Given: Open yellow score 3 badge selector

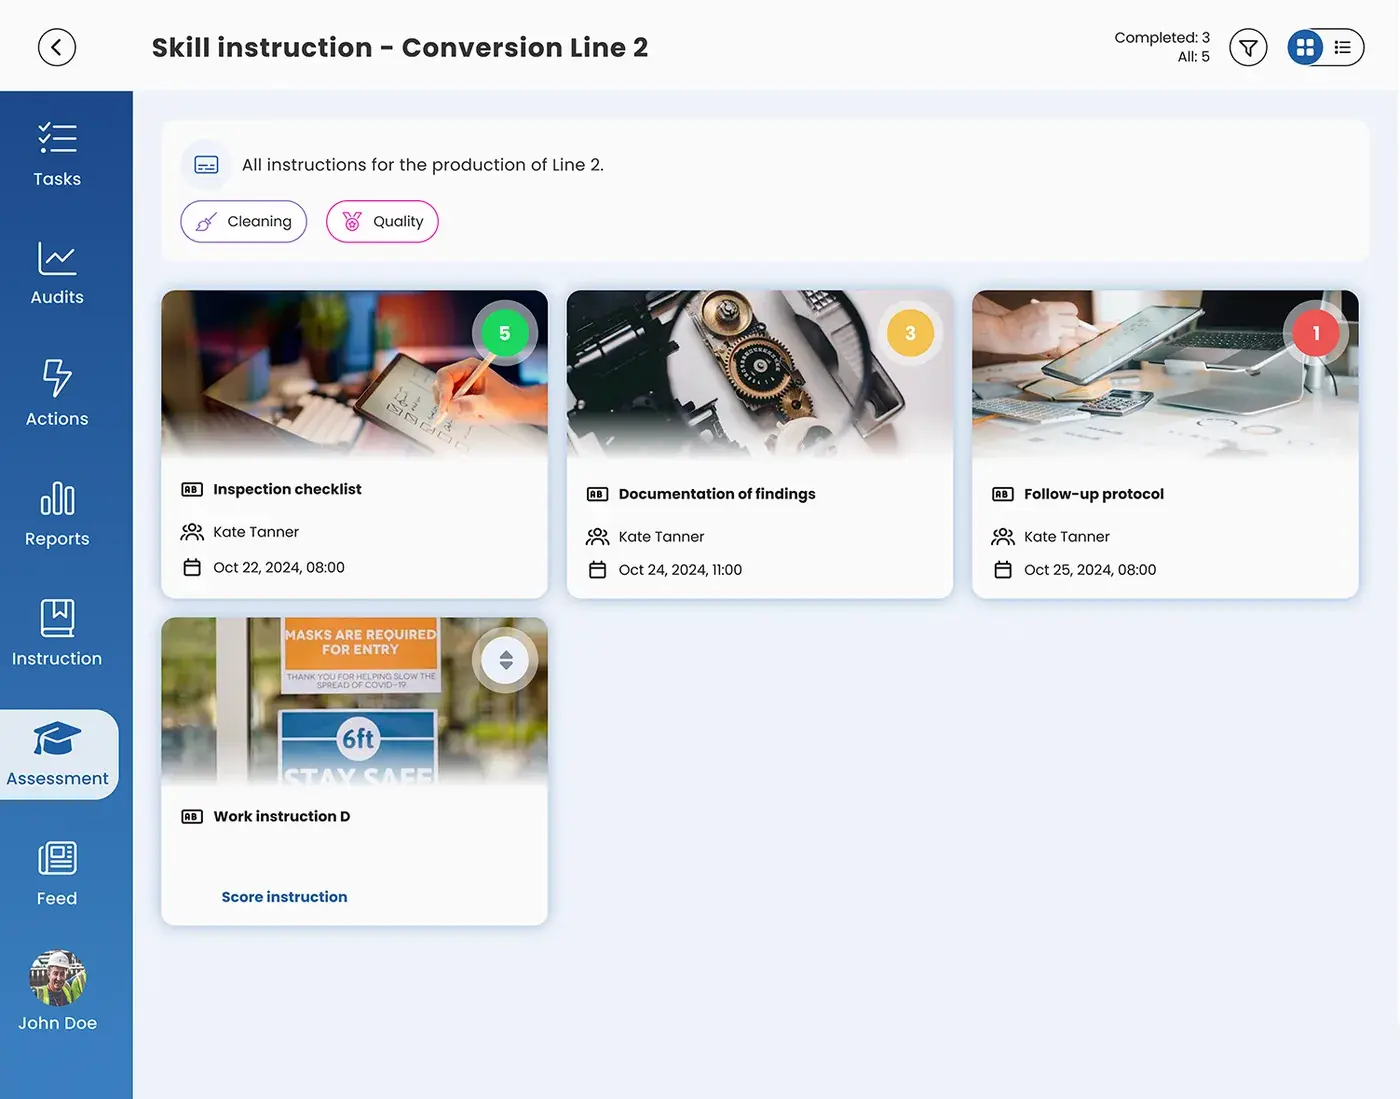Looking at the screenshot, I should [x=910, y=333].
